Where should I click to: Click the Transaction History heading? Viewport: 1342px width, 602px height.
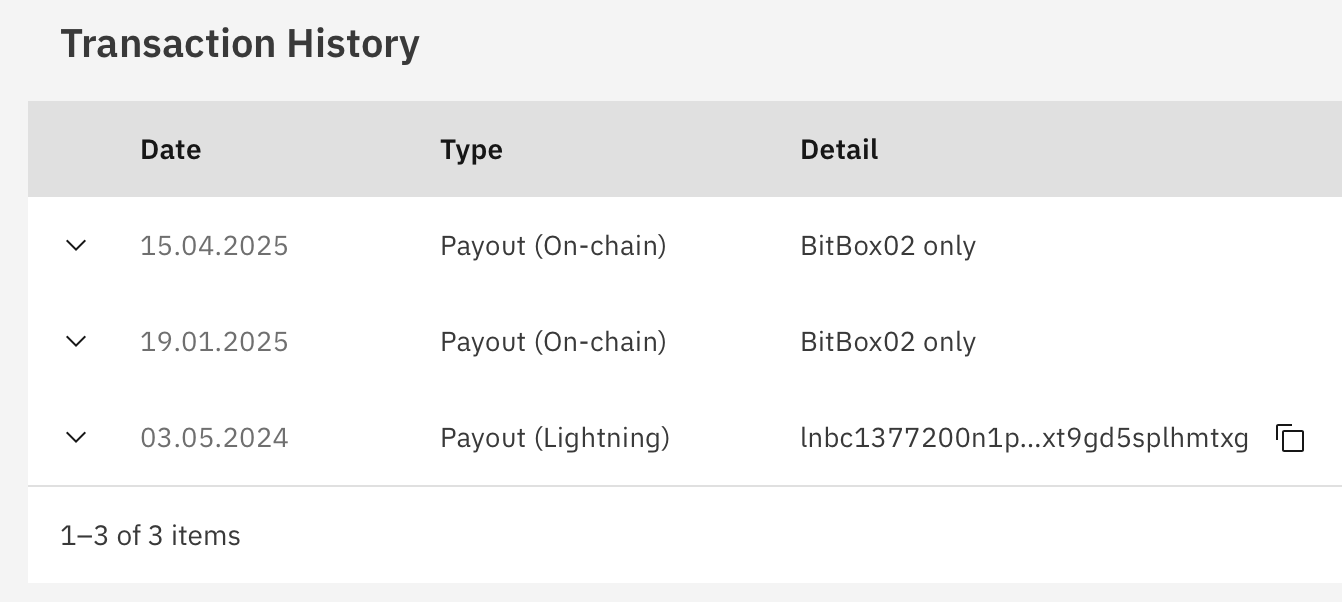click(x=240, y=45)
